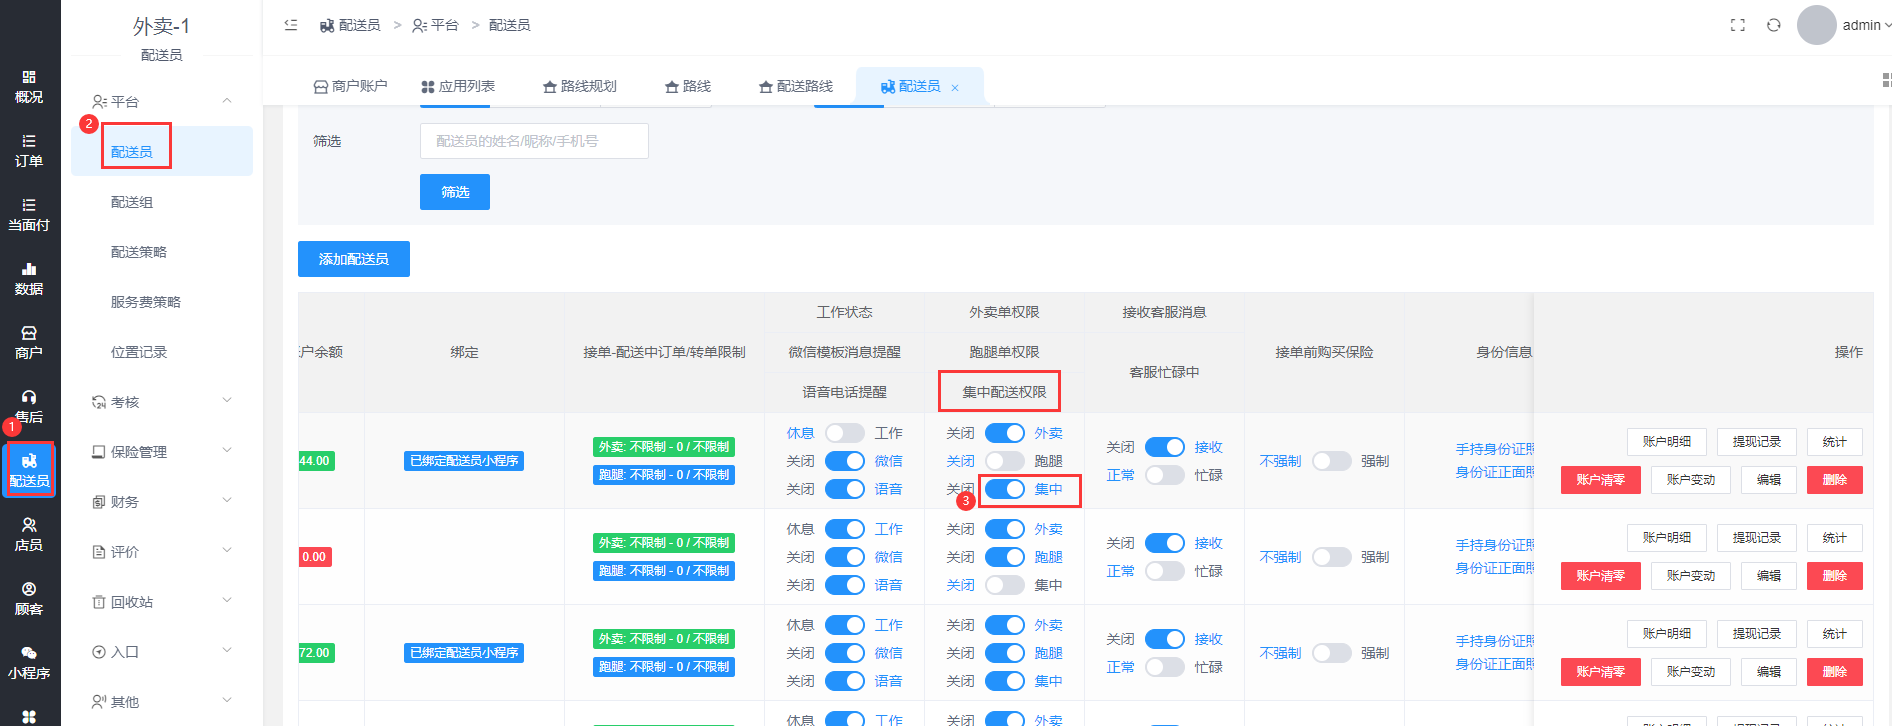Open the 概况 overview sidebar icon
The image size is (1892, 726).
29,87
